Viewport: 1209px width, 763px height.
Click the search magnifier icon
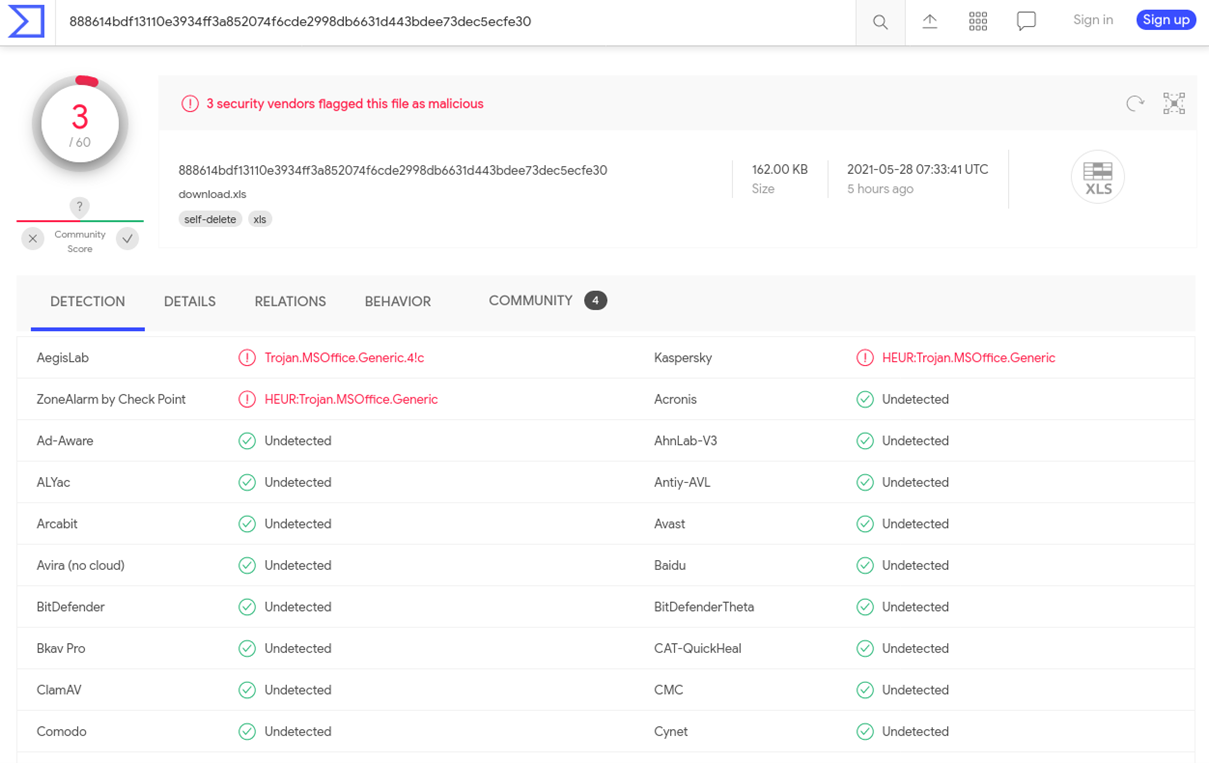point(880,22)
